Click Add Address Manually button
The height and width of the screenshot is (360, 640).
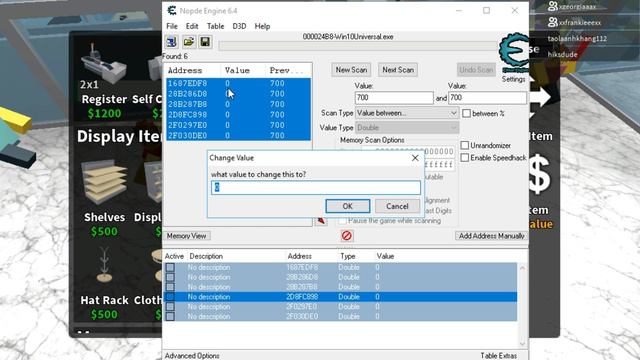tap(491, 236)
